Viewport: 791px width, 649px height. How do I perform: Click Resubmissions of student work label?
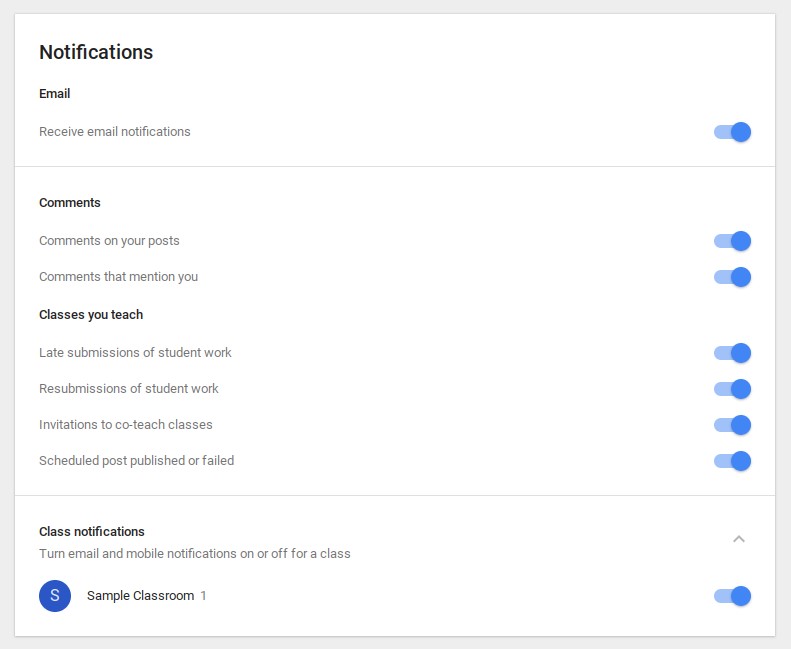pyautogui.click(x=129, y=388)
